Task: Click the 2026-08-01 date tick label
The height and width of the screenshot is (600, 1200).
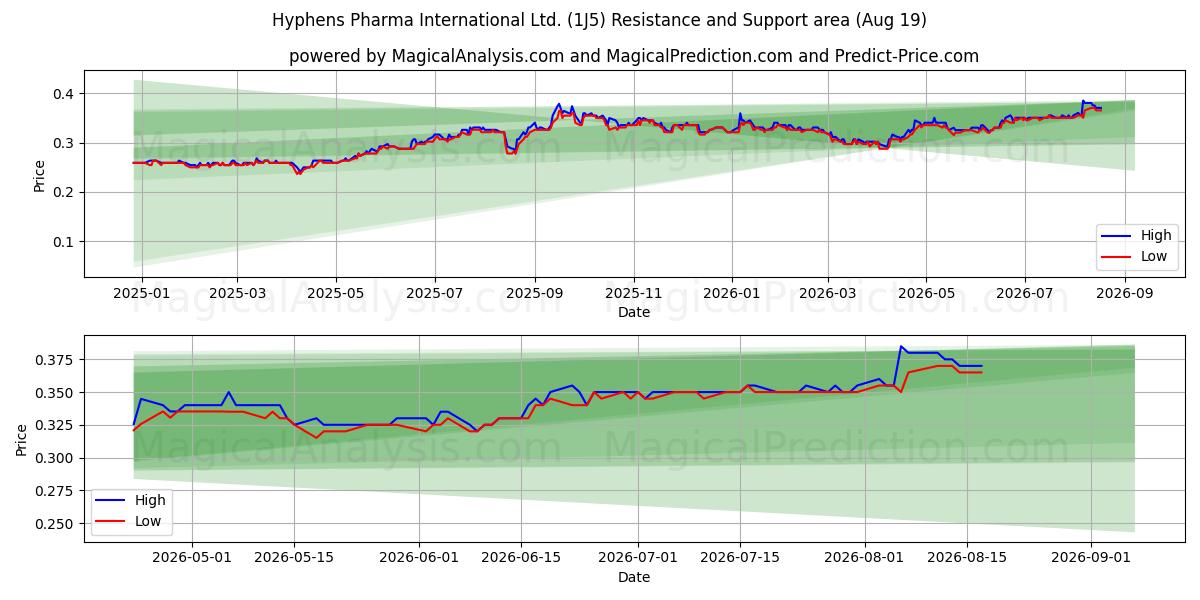Action: pyautogui.click(x=865, y=559)
